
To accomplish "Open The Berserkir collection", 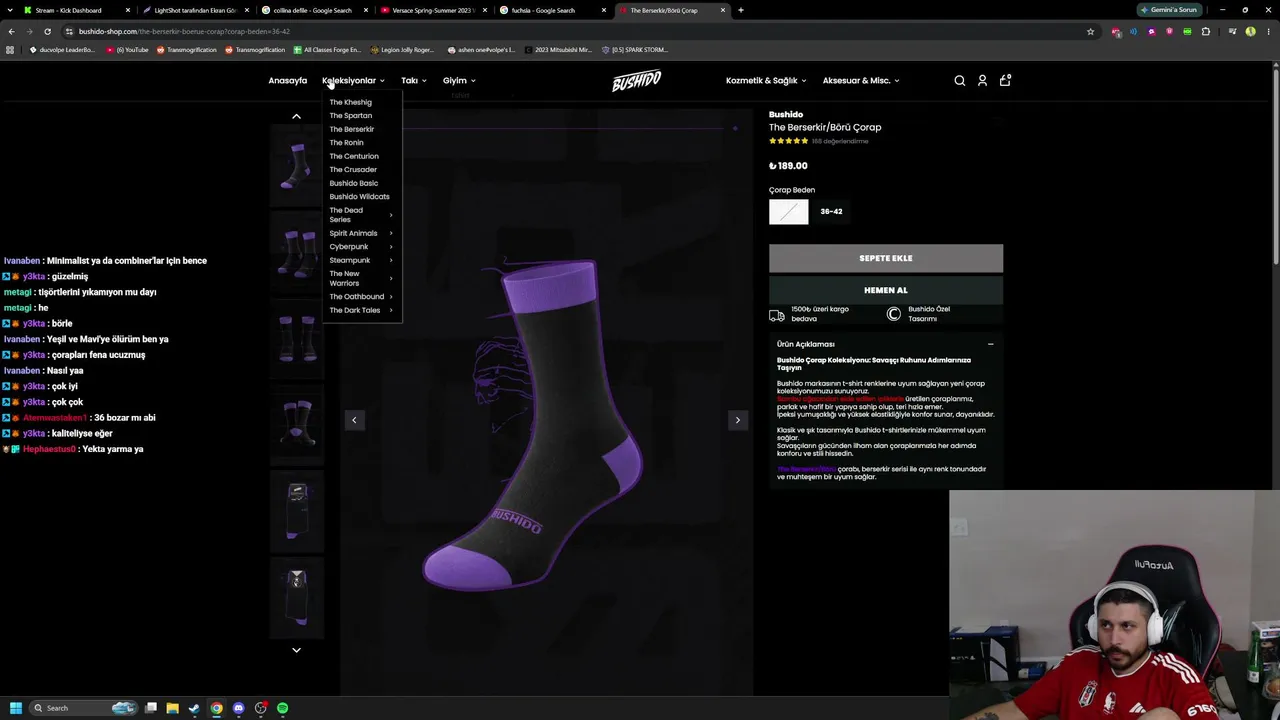I will (x=351, y=129).
